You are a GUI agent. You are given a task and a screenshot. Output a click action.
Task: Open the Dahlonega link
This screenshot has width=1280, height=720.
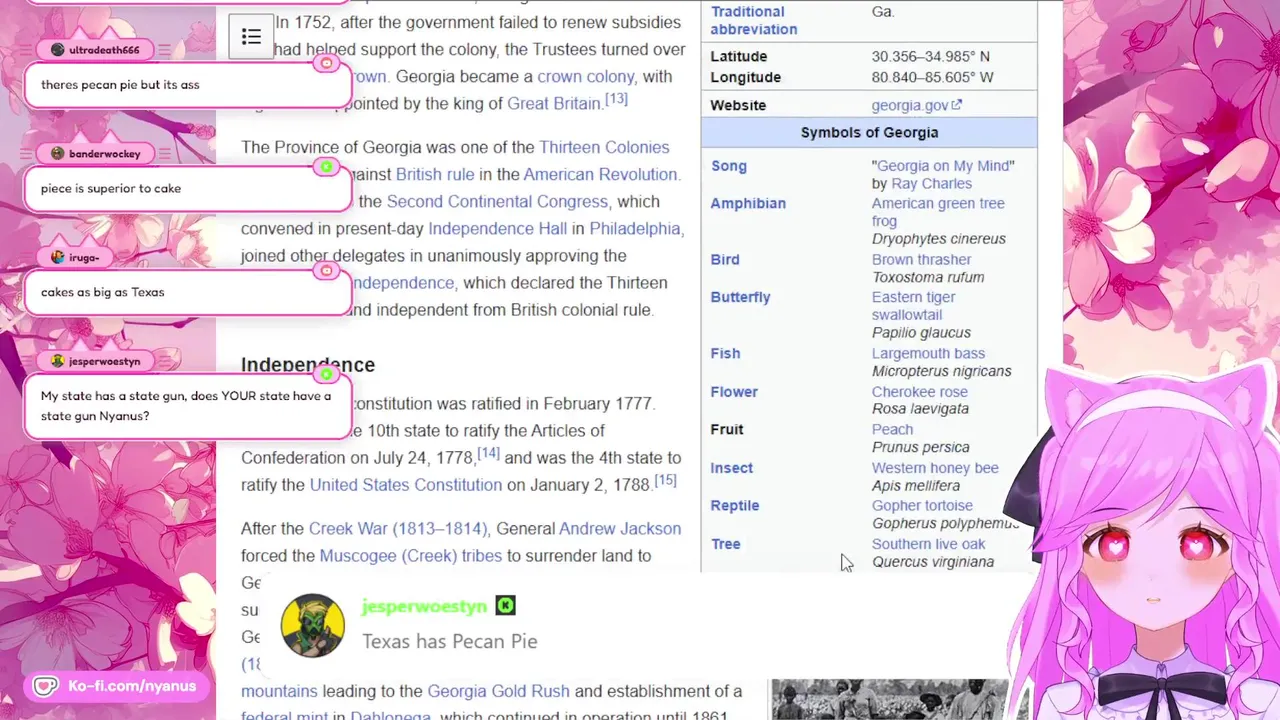[389, 716]
